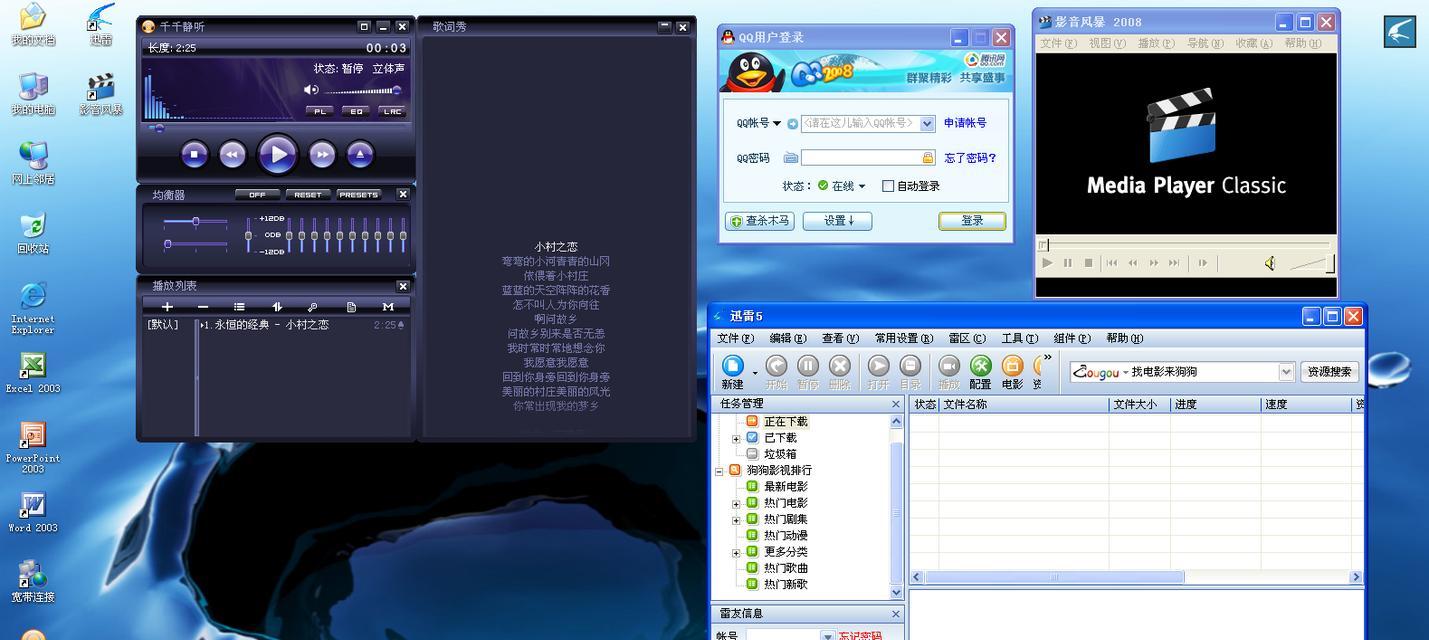The image size is (1429, 640).
Task: Check the 自动登录 checkbox
Action: coord(888,186)
